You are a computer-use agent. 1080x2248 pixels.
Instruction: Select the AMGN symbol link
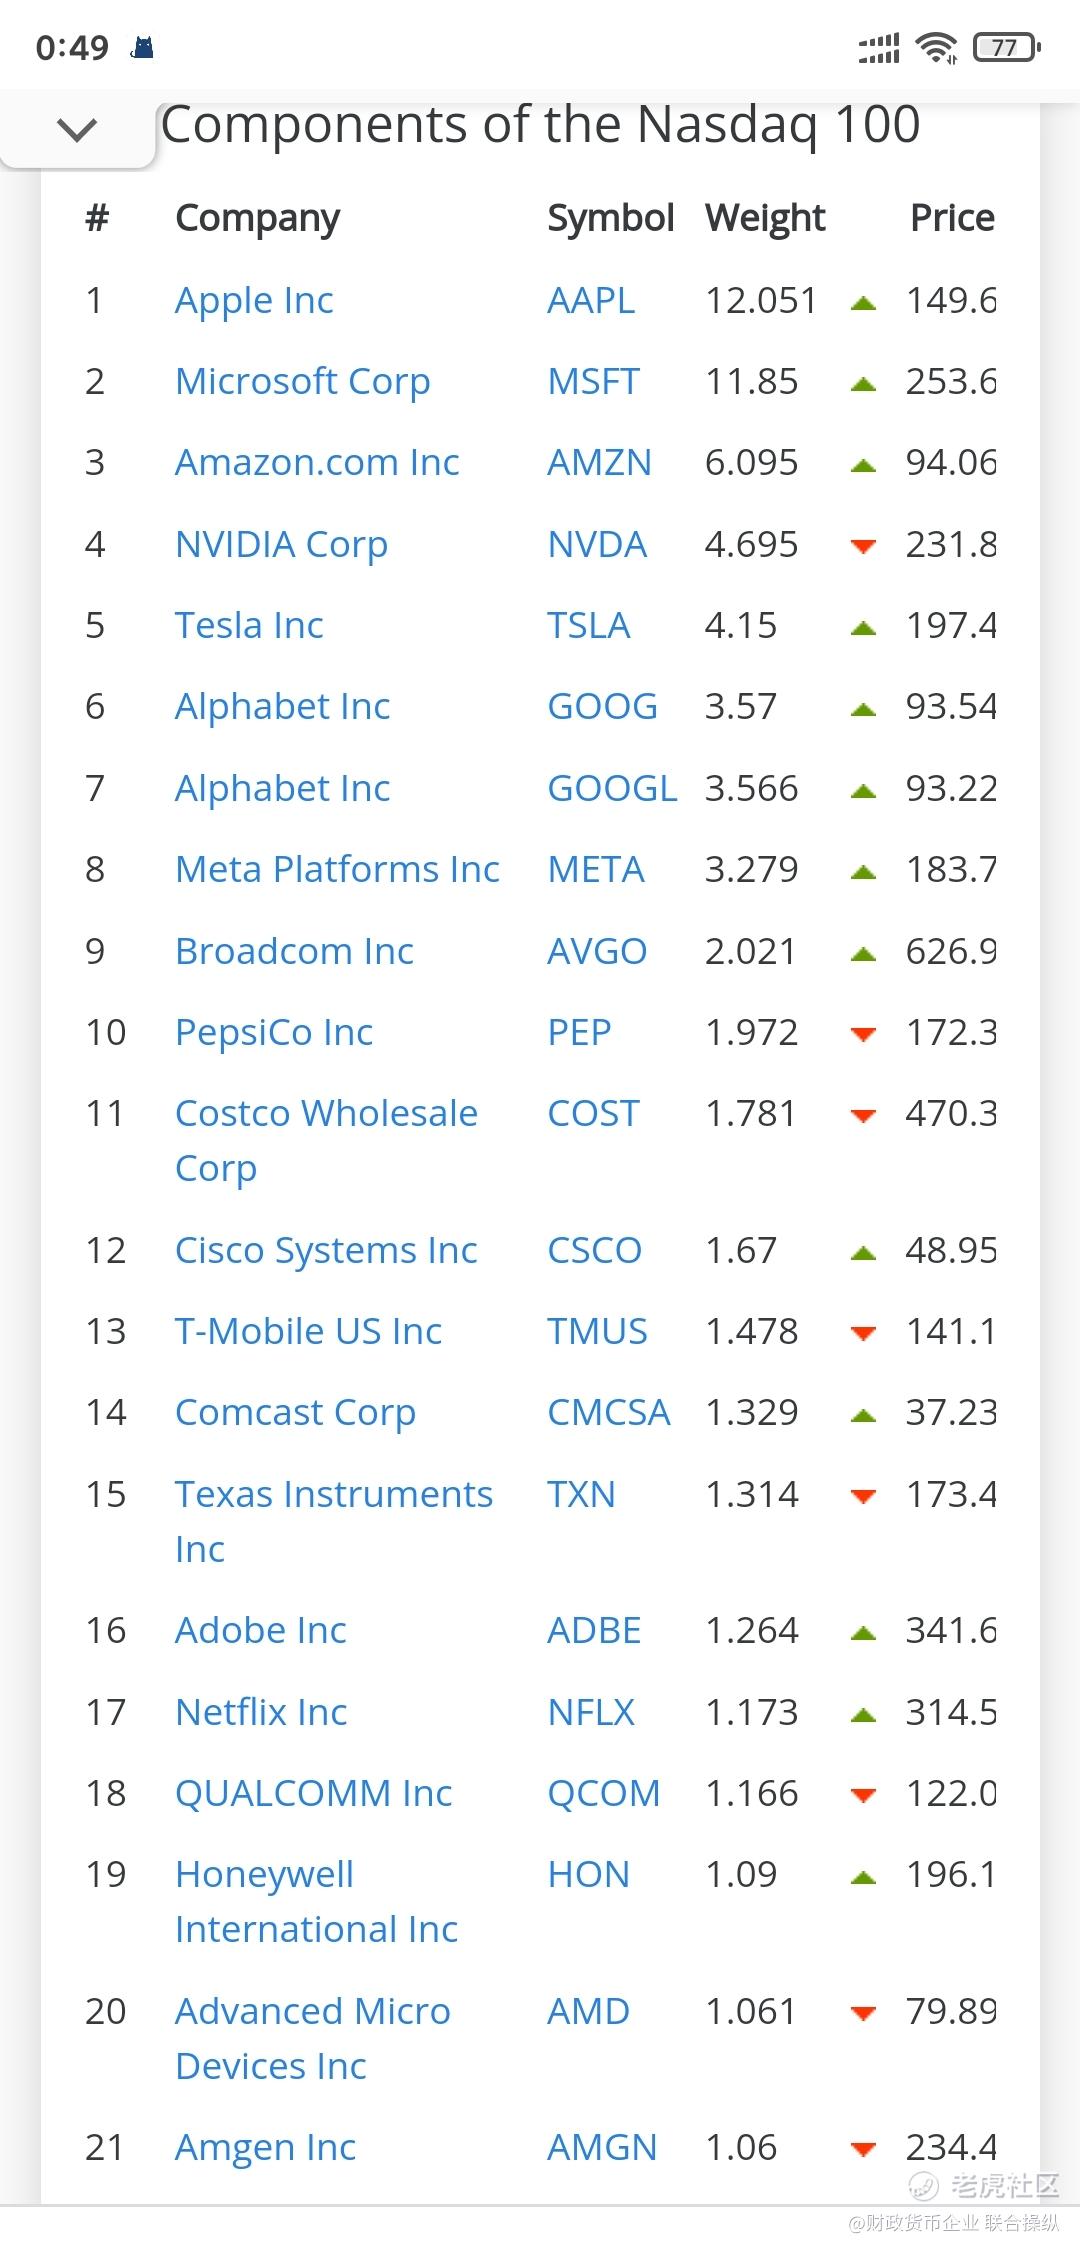(602, 2147)
